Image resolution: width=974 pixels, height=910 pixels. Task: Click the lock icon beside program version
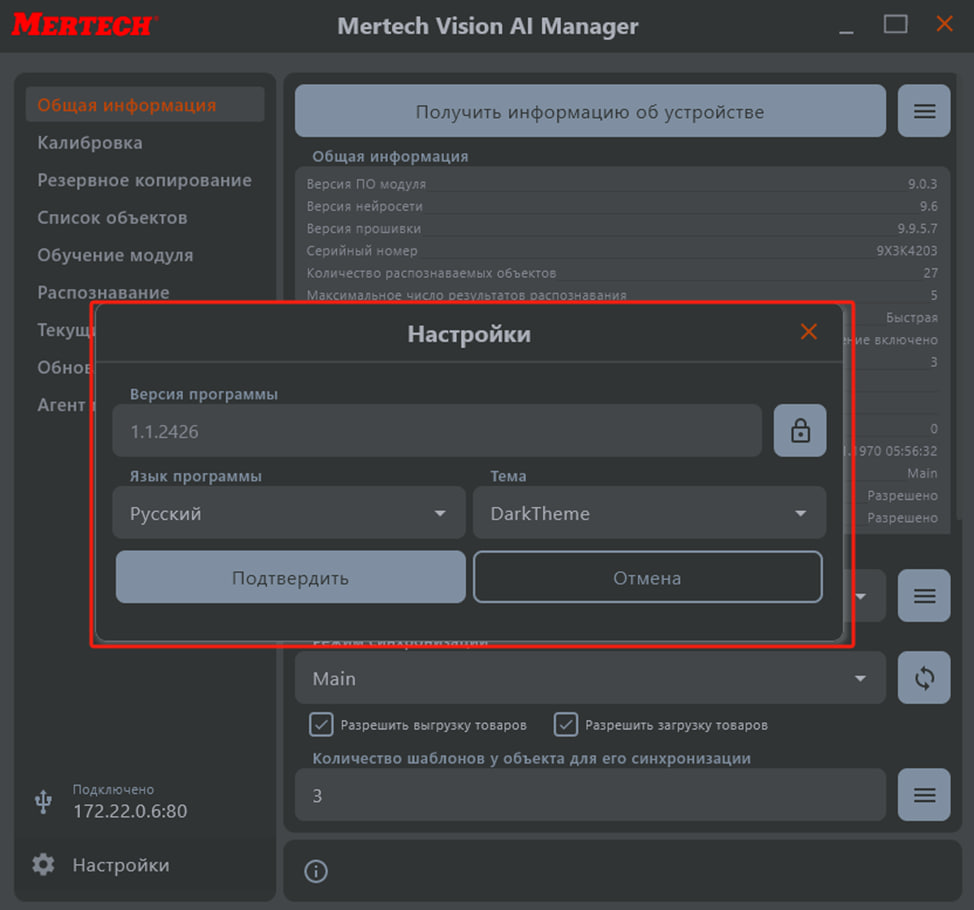[x=800, y=431]
